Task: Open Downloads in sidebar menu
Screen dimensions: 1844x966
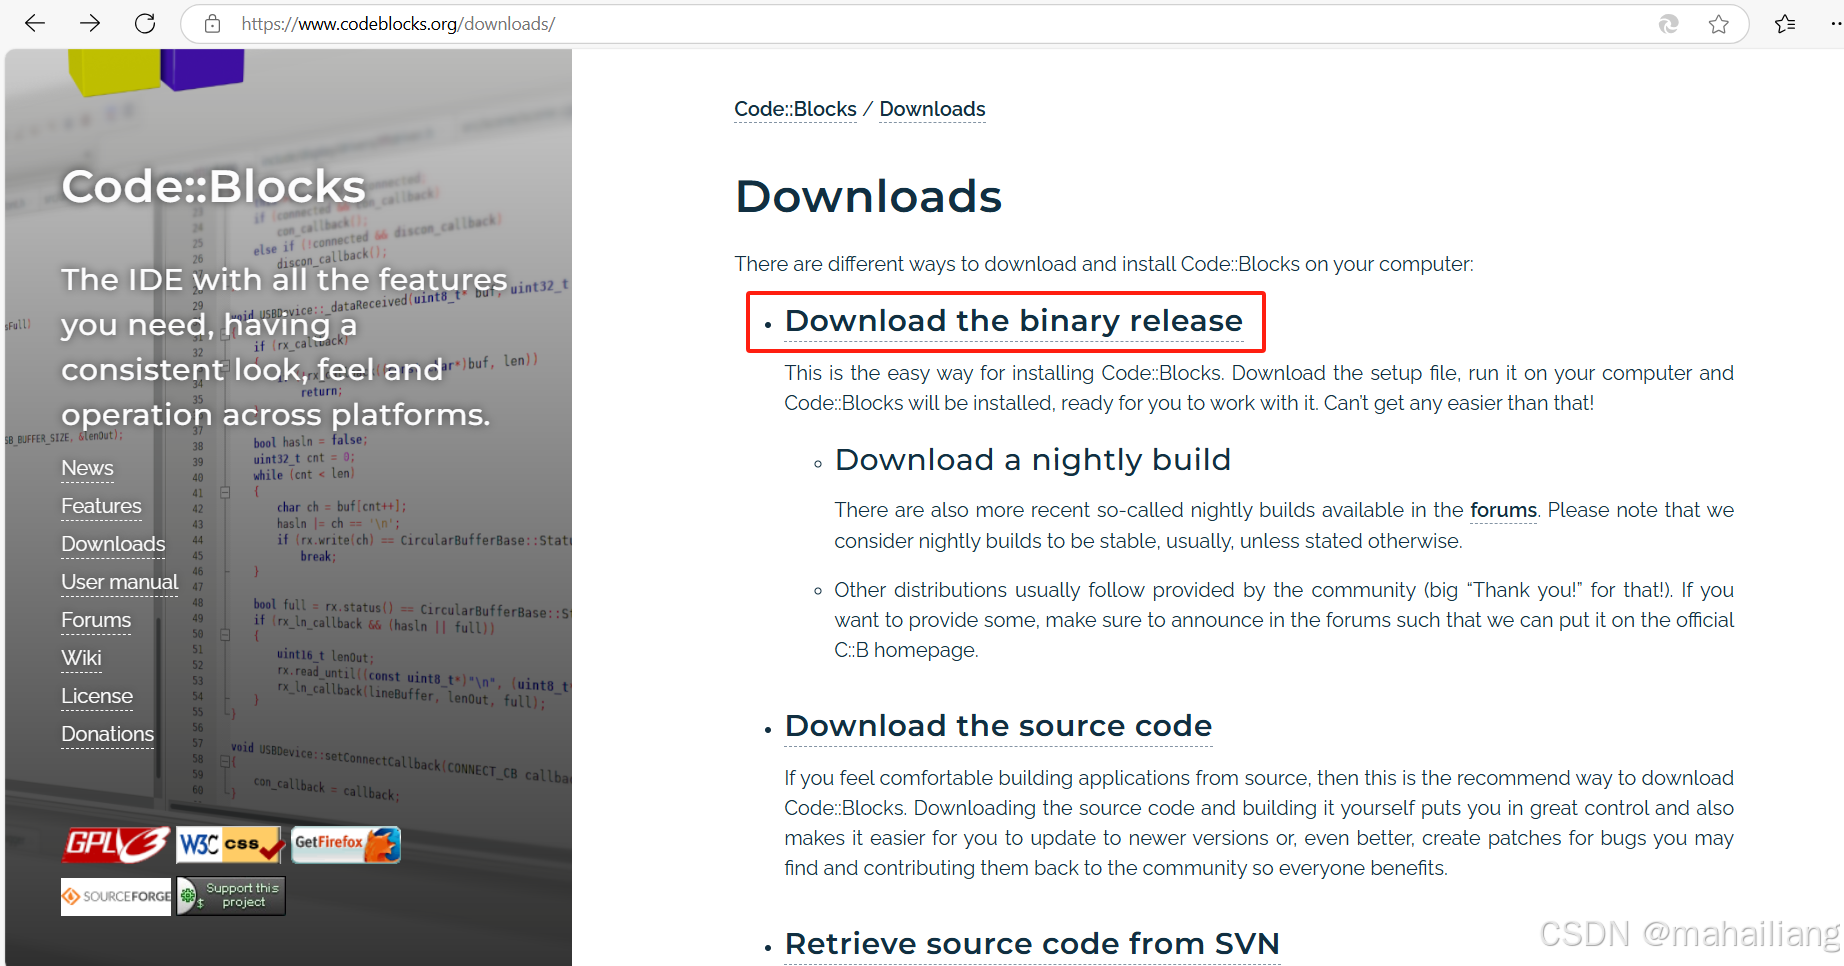Action: coord(113,544)
